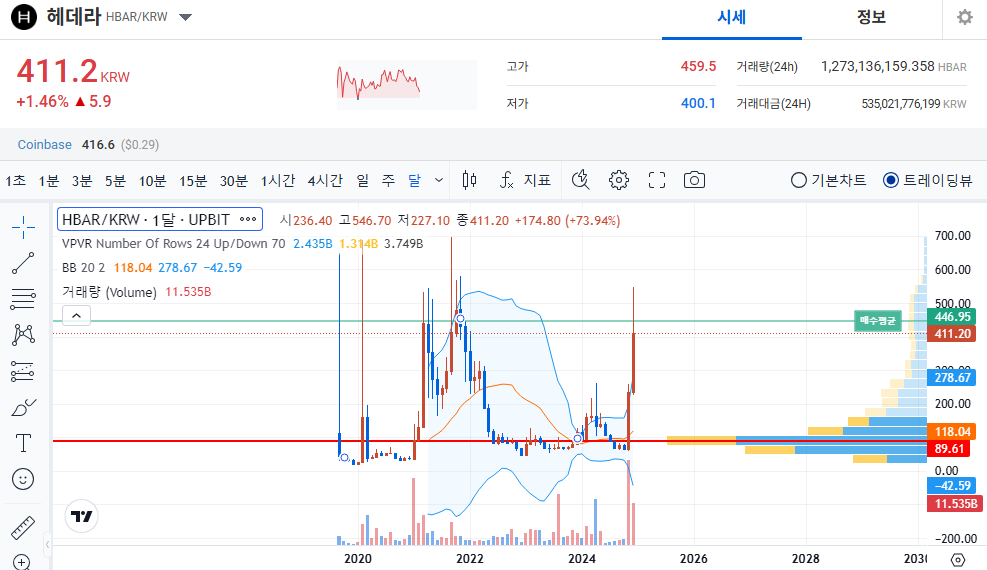Click the BB 20 2 indicator legend

tap(152, 267)
